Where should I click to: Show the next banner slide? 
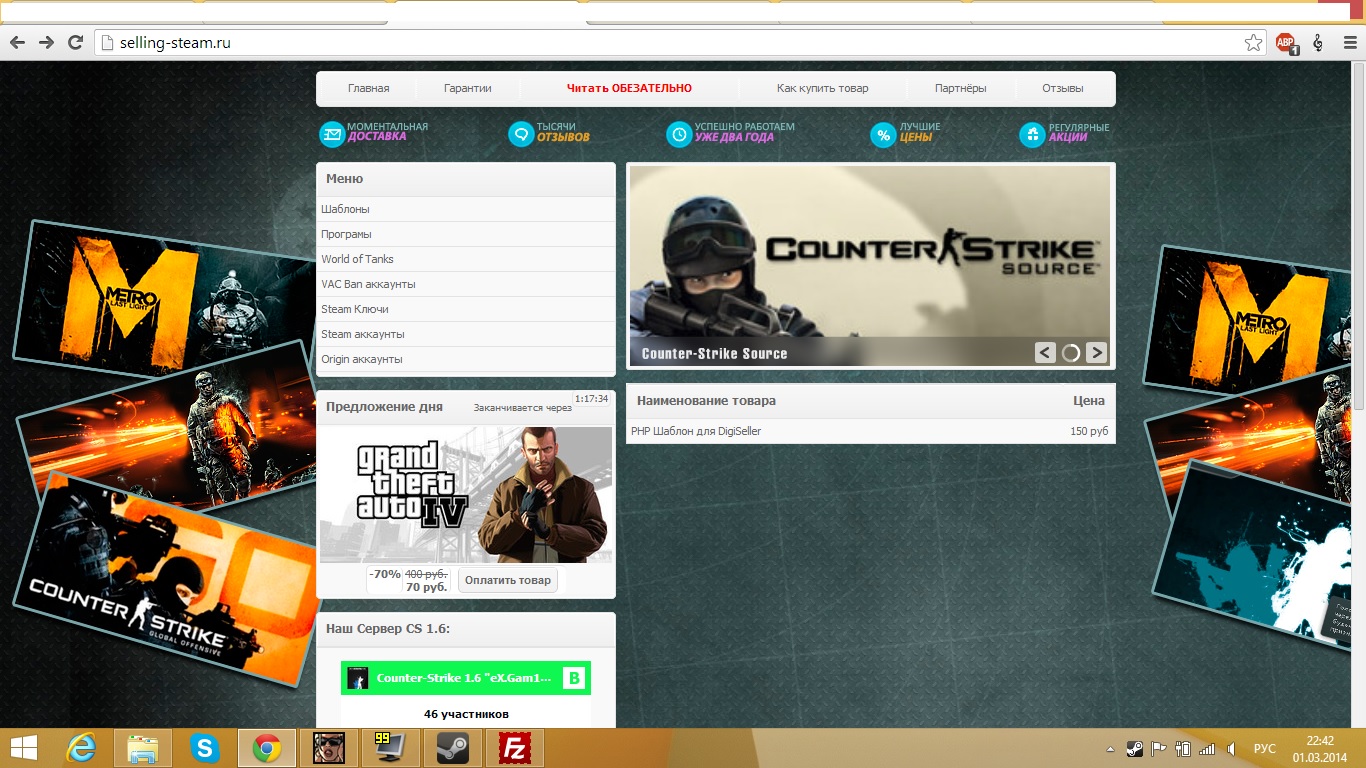tap(1096, 352)
